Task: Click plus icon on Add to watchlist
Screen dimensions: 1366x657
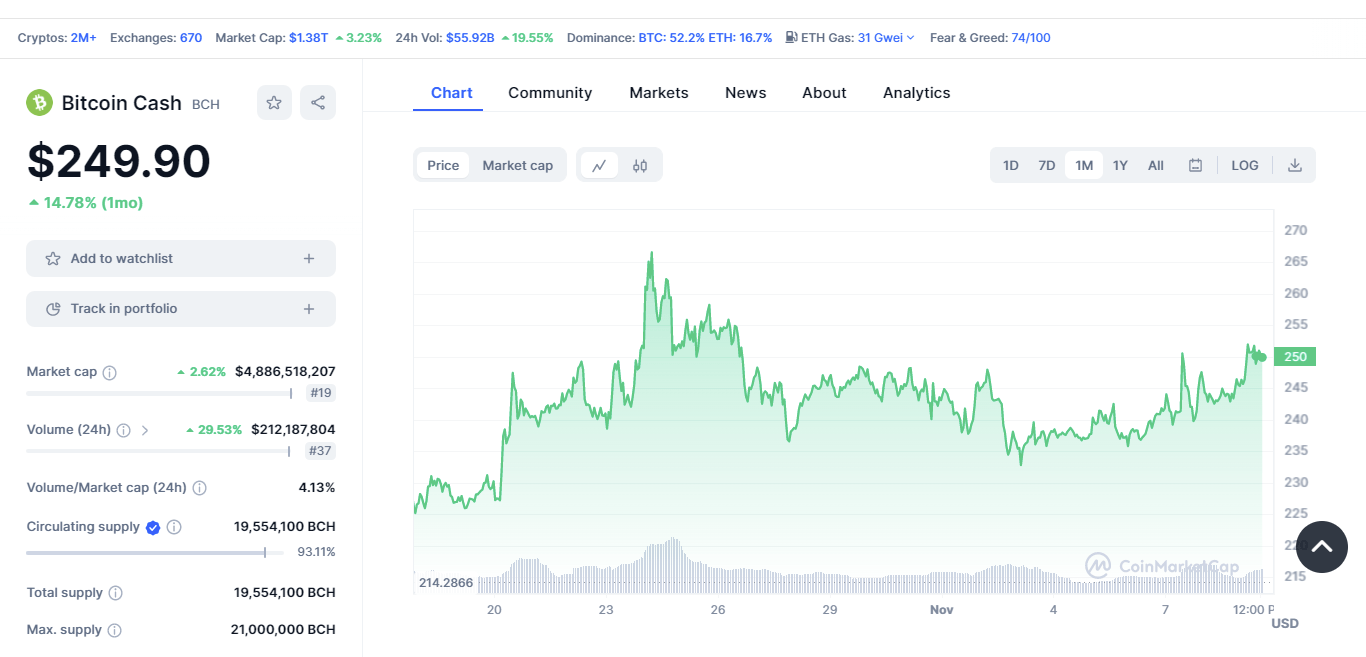Action: point(309,259)
